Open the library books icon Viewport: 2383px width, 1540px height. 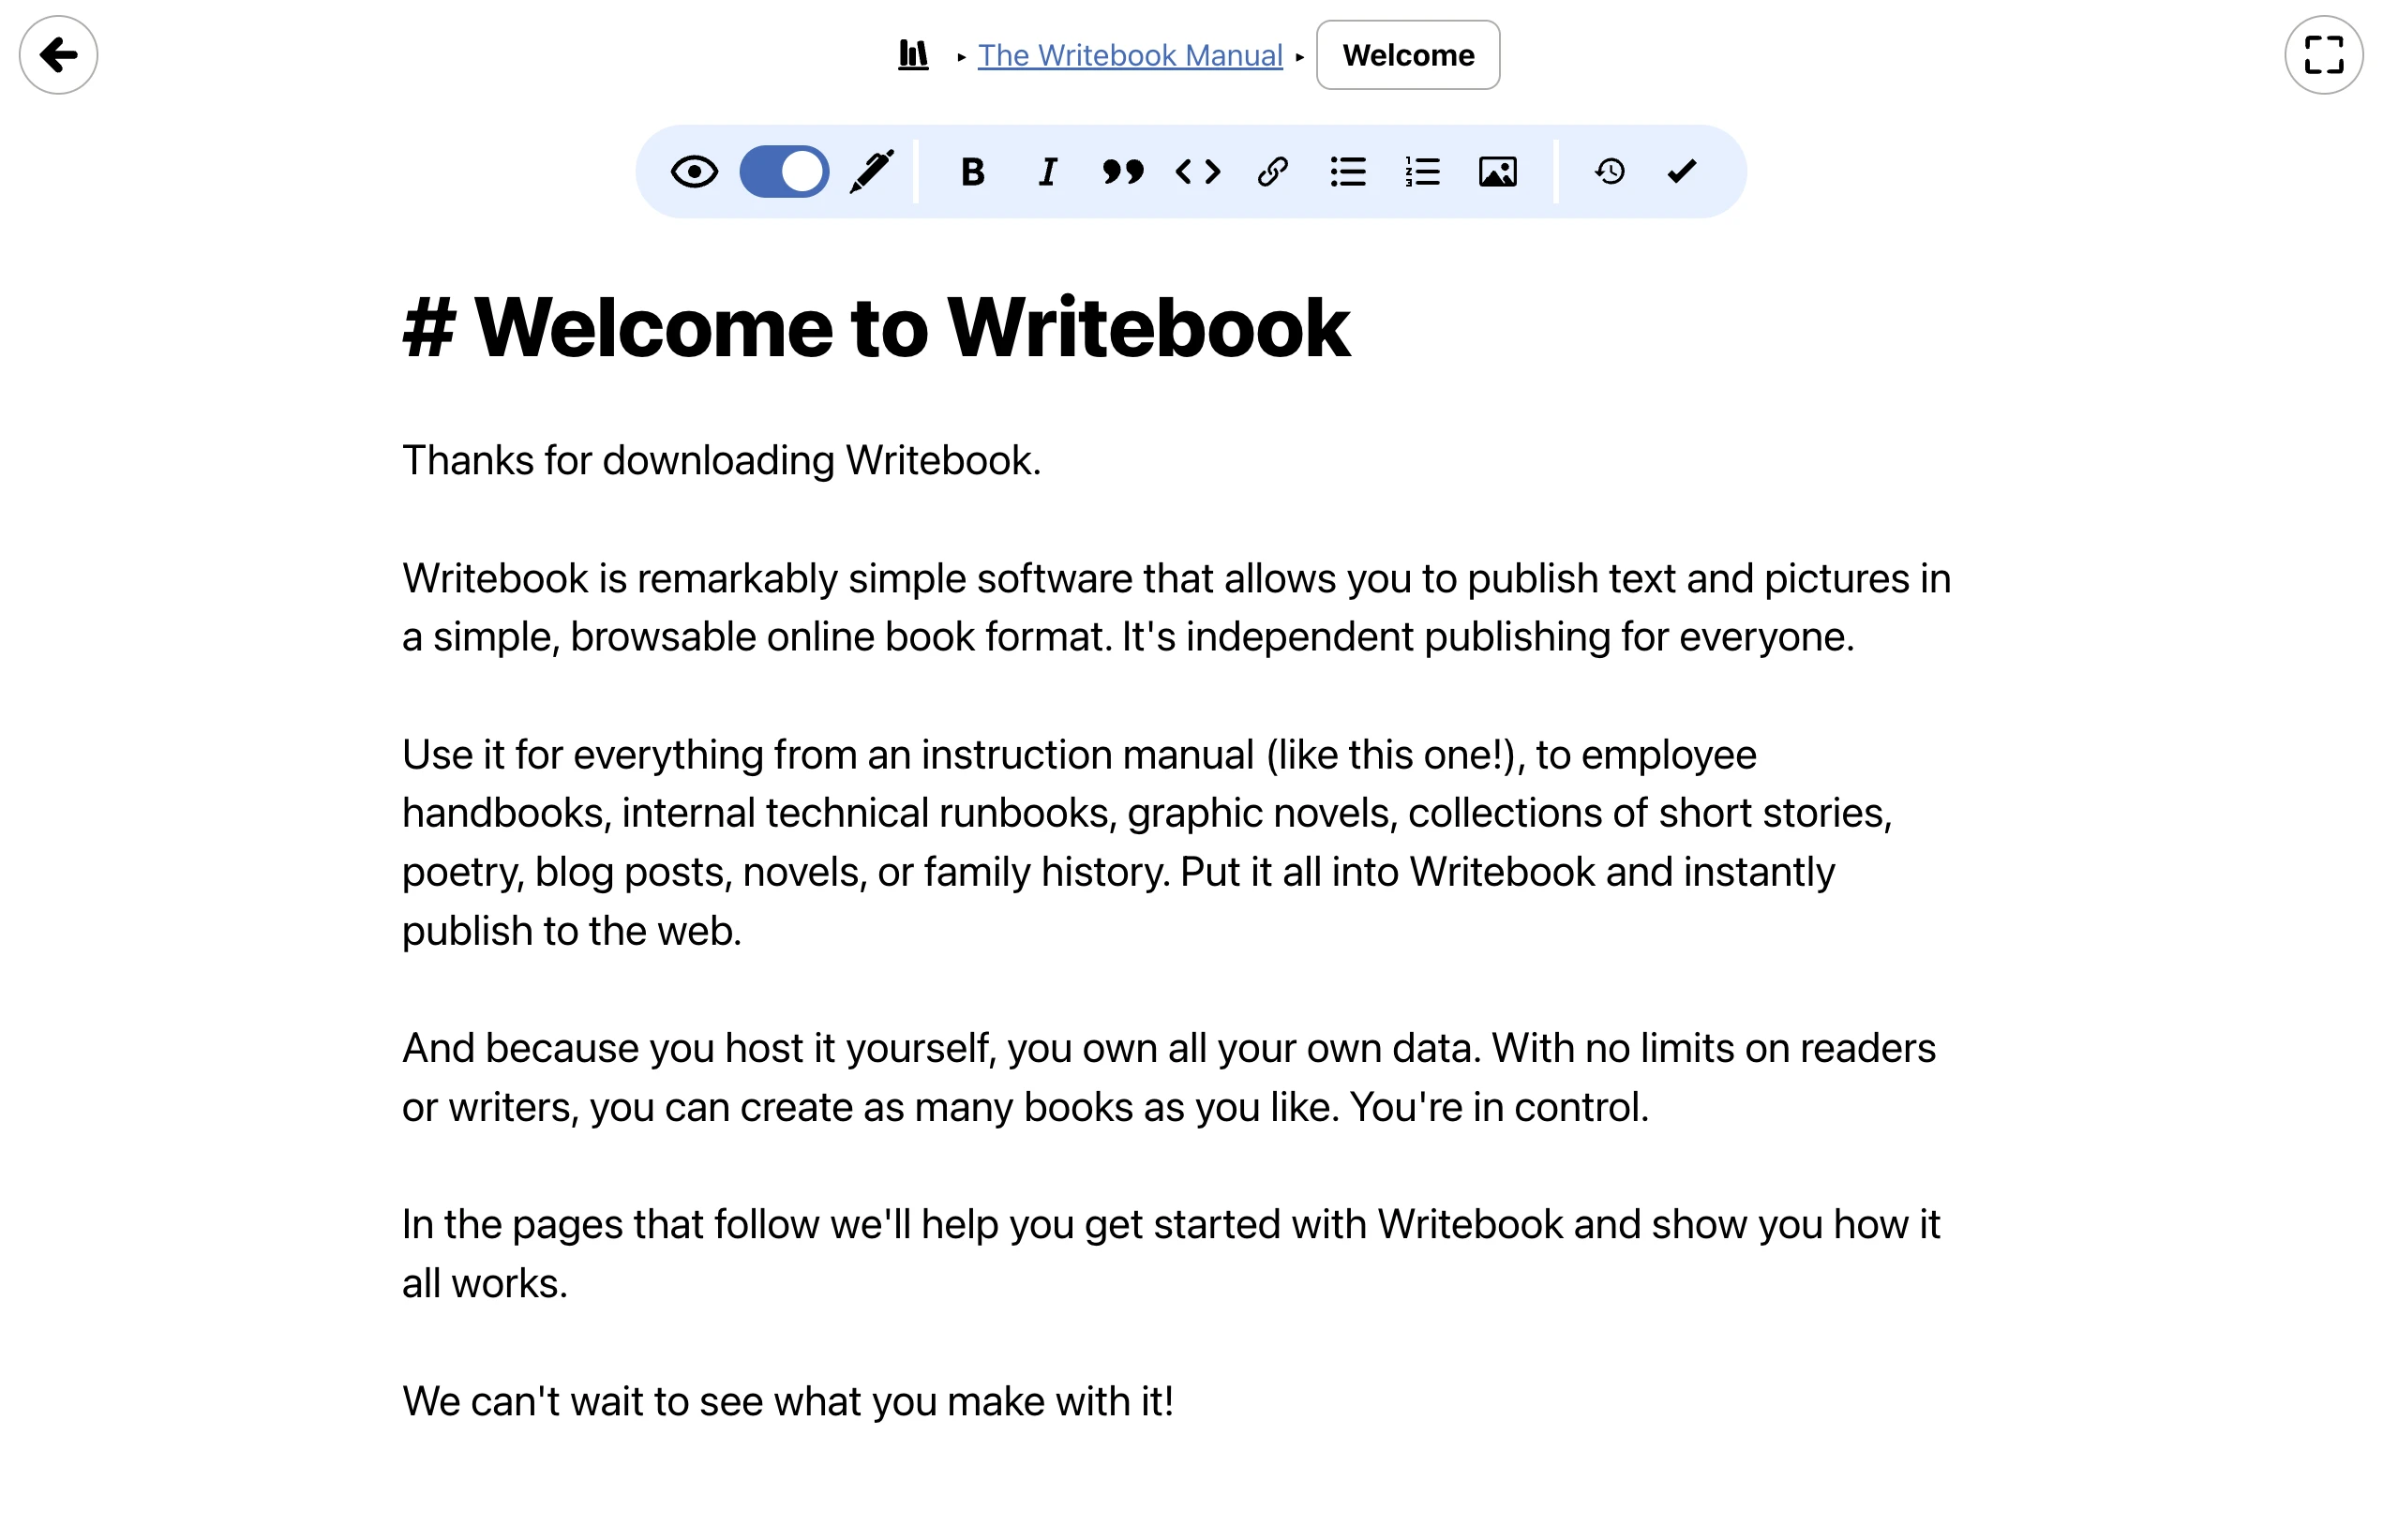pos(913,55)
